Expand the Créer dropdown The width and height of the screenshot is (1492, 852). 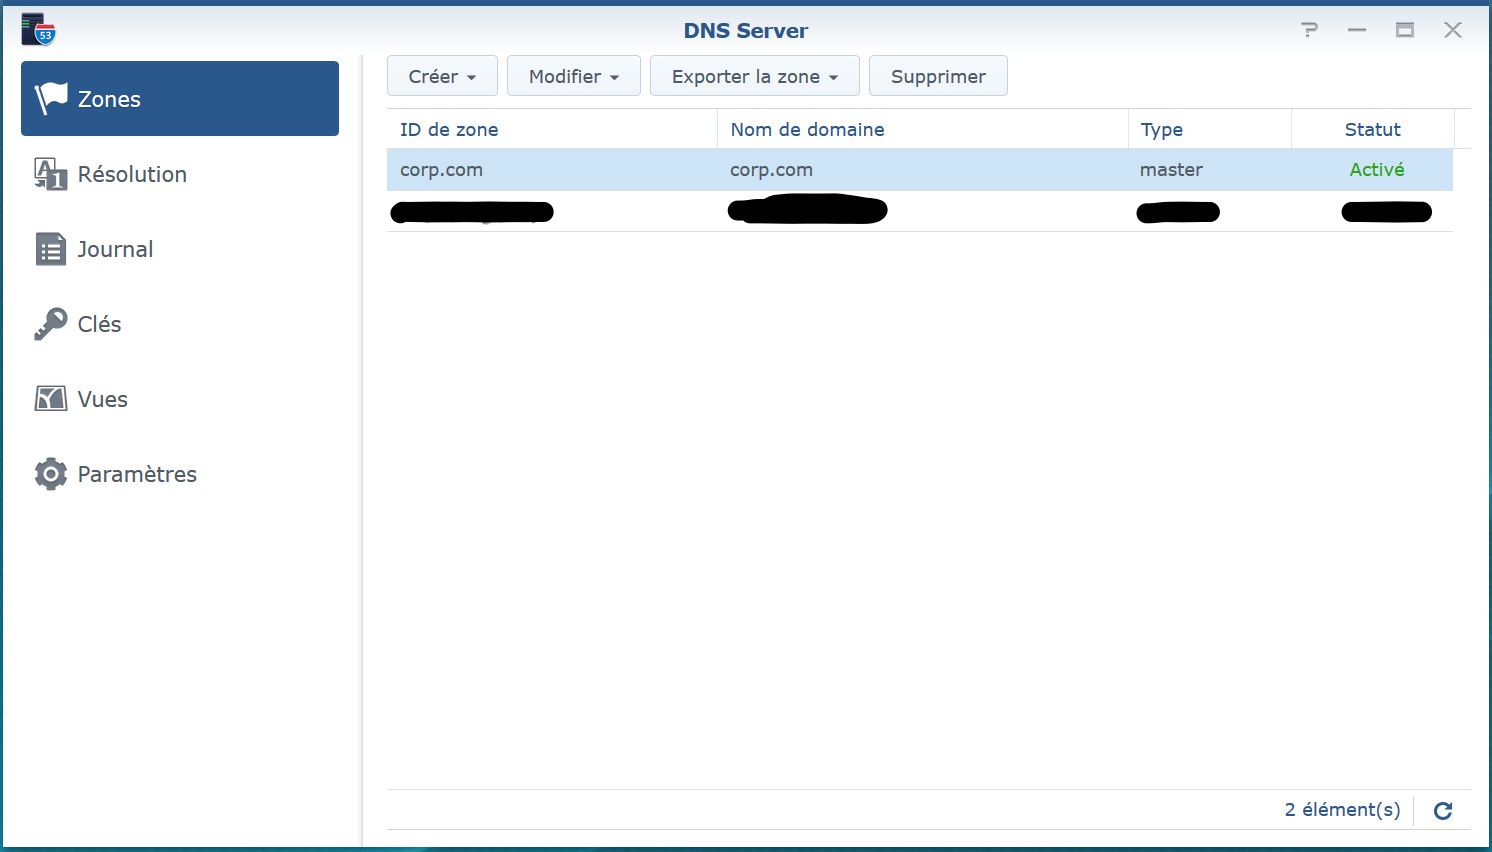point(442,76)
